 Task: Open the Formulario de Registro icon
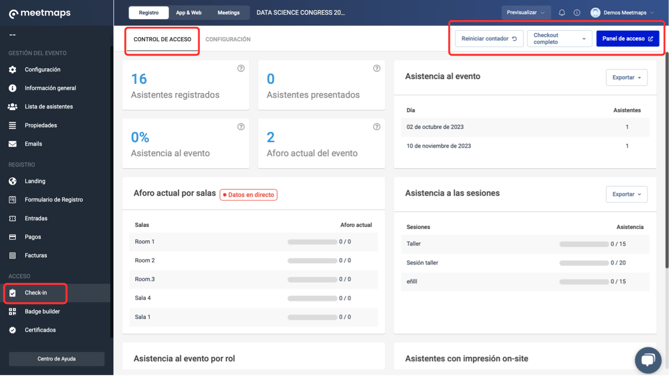tap(12, 200)
